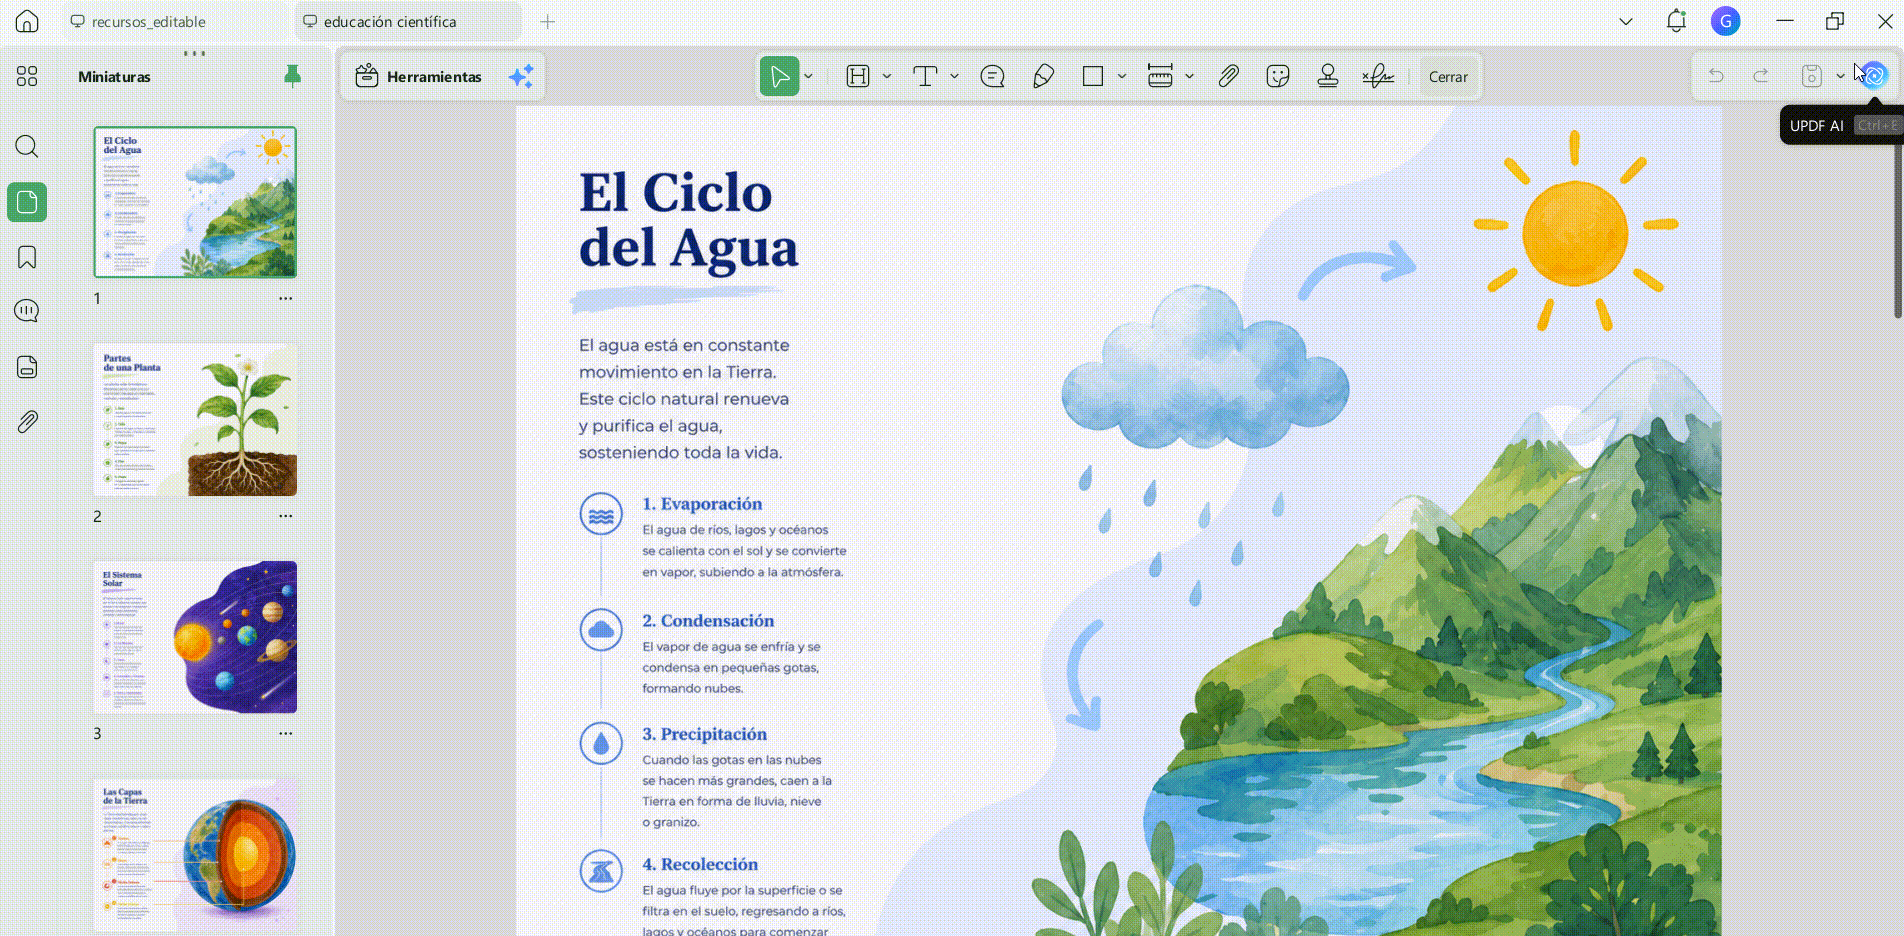Select the text box tool
This screenshot has width=1904, height=936.
tap(925, 76)
